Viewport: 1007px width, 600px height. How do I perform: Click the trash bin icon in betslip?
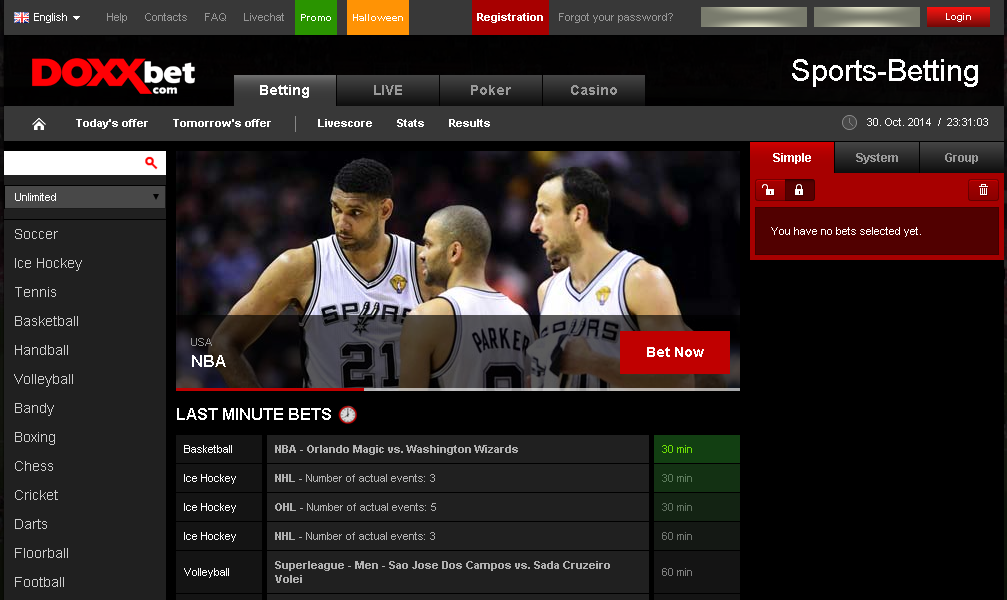983,190
